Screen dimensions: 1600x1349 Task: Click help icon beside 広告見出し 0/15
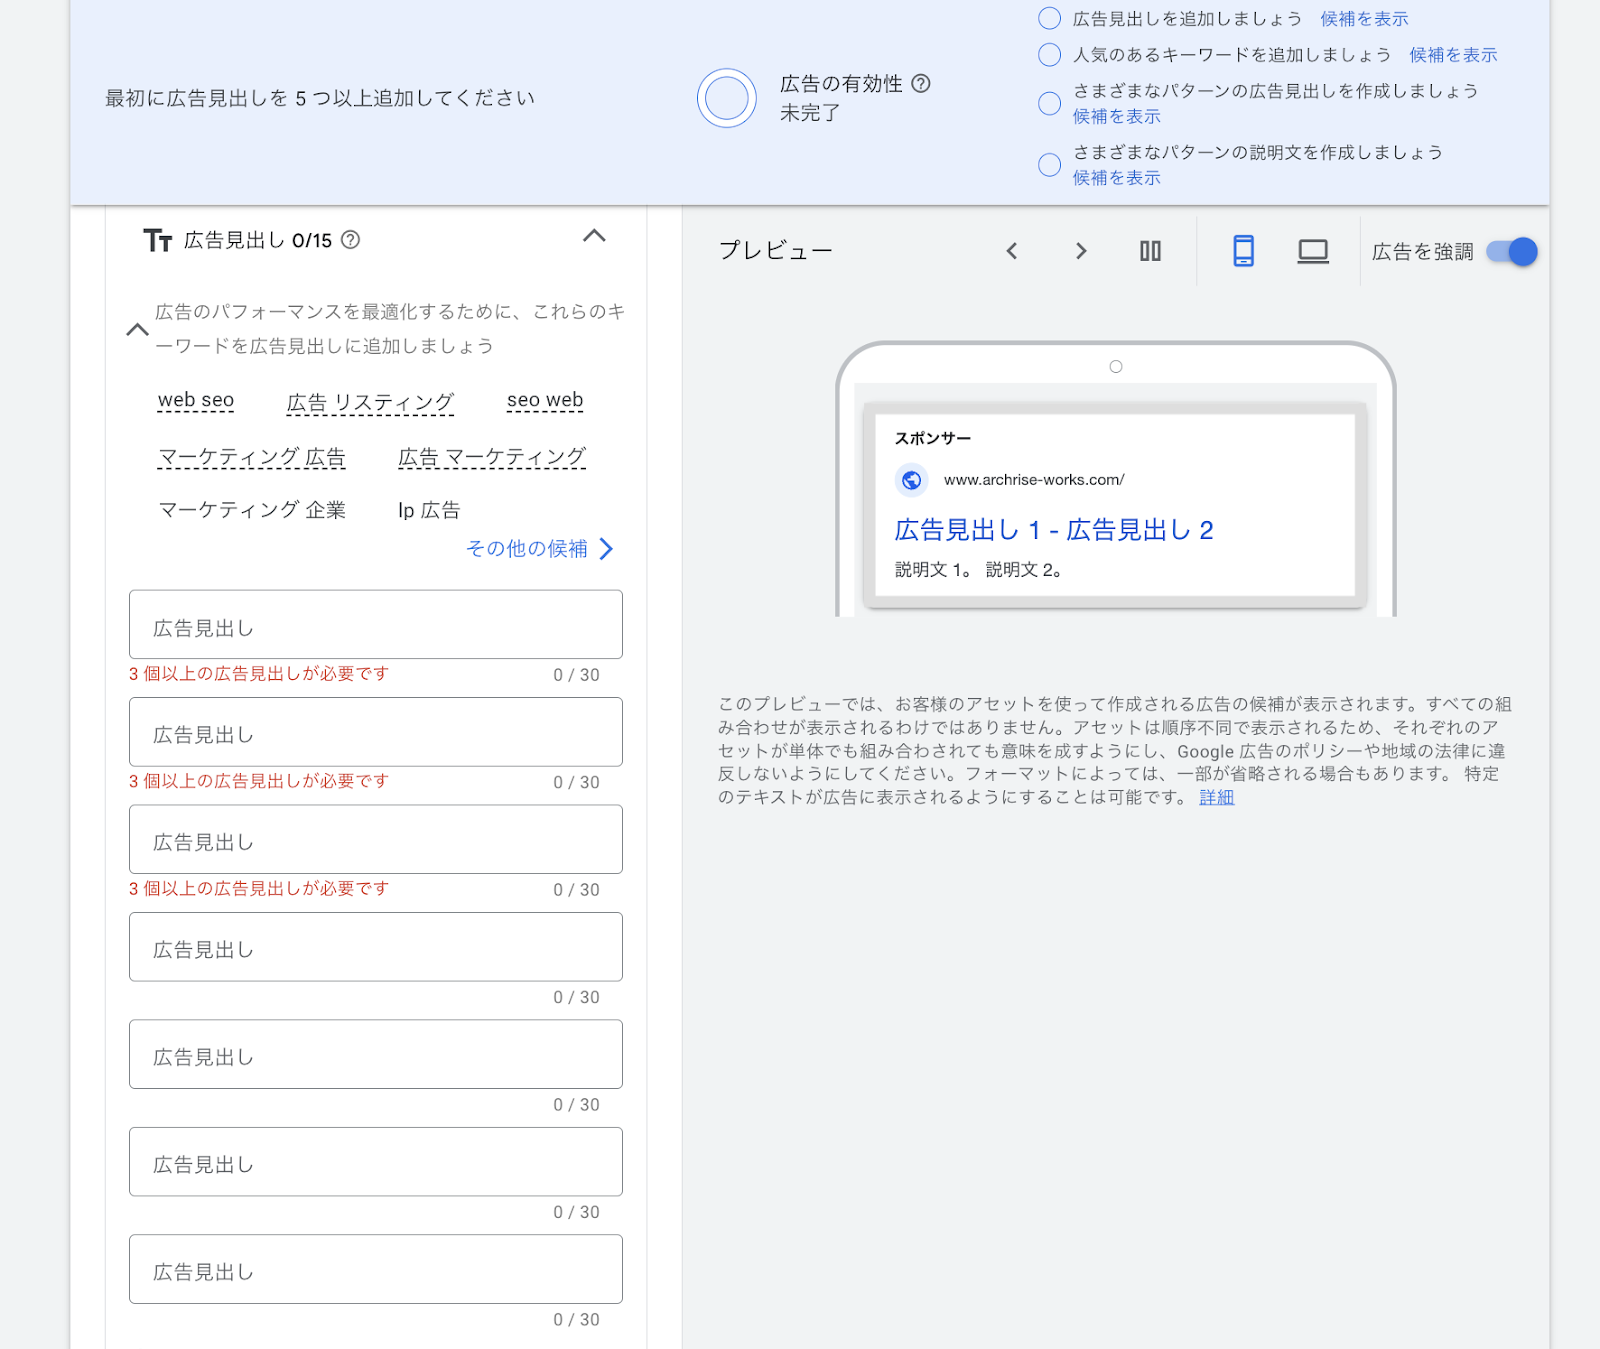tap(351, 240)
